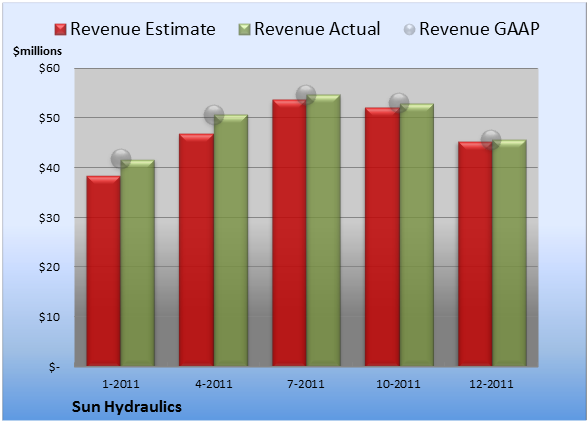Select the 'Revenue GAAP' legend label
Screen dimensions: 588x422
click(479, 29)
